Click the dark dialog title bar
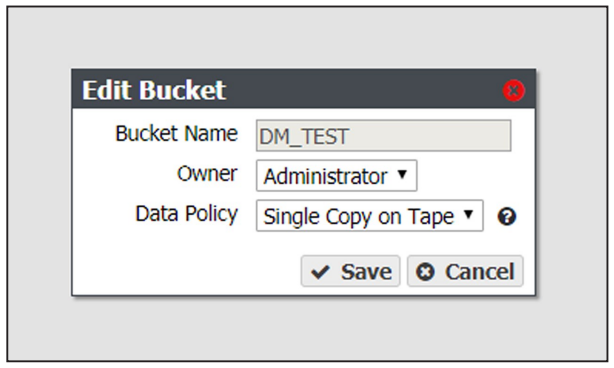Viewport: 614px width, 368px height. (x=303, y=89)
